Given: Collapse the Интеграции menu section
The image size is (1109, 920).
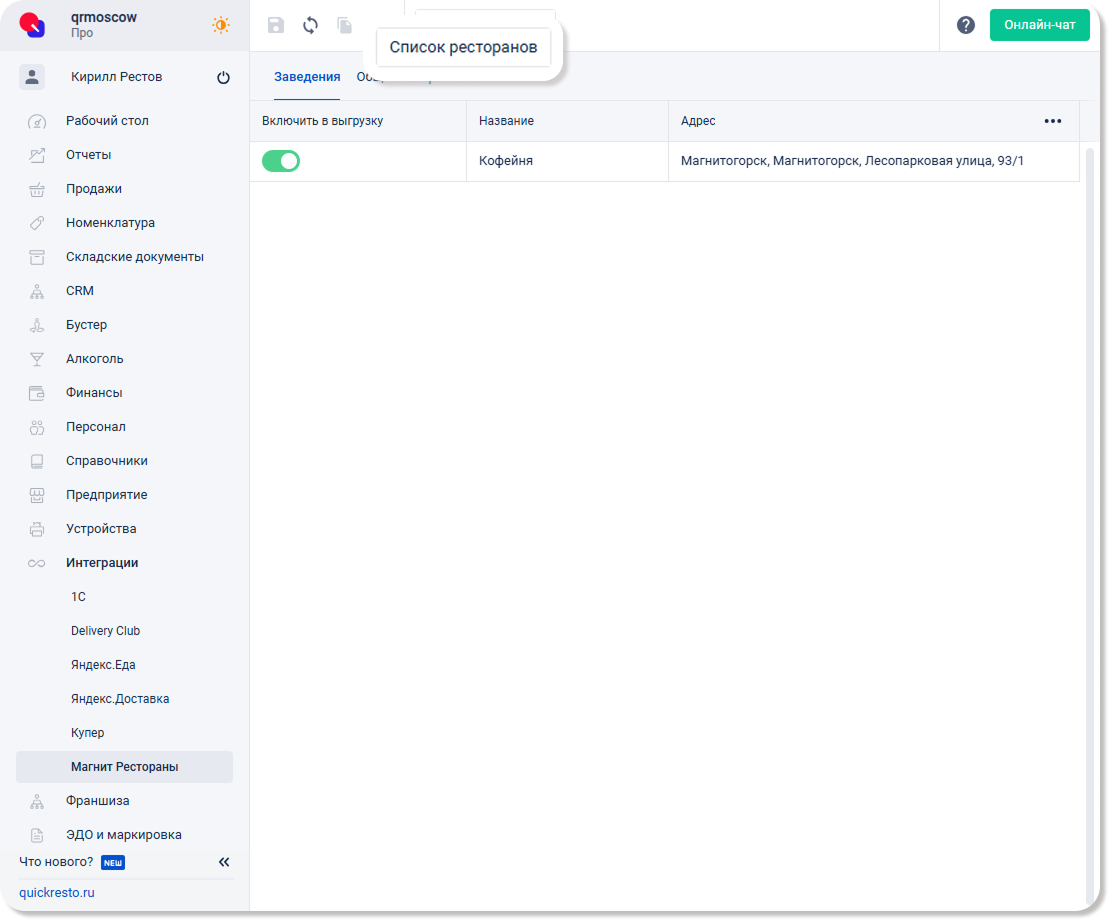Looking at the screenshot, I should [102, 563].
